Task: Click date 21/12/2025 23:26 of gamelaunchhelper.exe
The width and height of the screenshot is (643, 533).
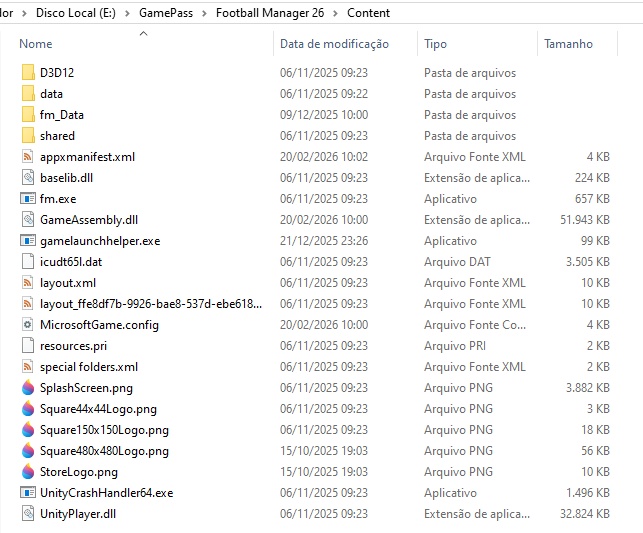Action: 324,241
